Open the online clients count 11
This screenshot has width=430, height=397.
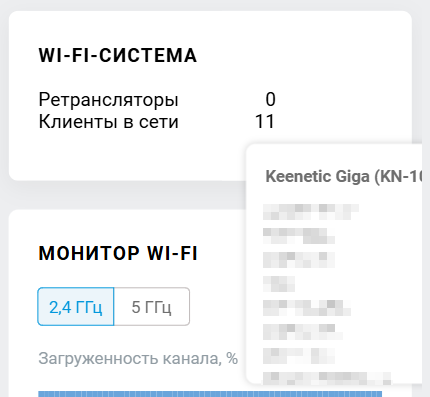(x=265, y=121)
